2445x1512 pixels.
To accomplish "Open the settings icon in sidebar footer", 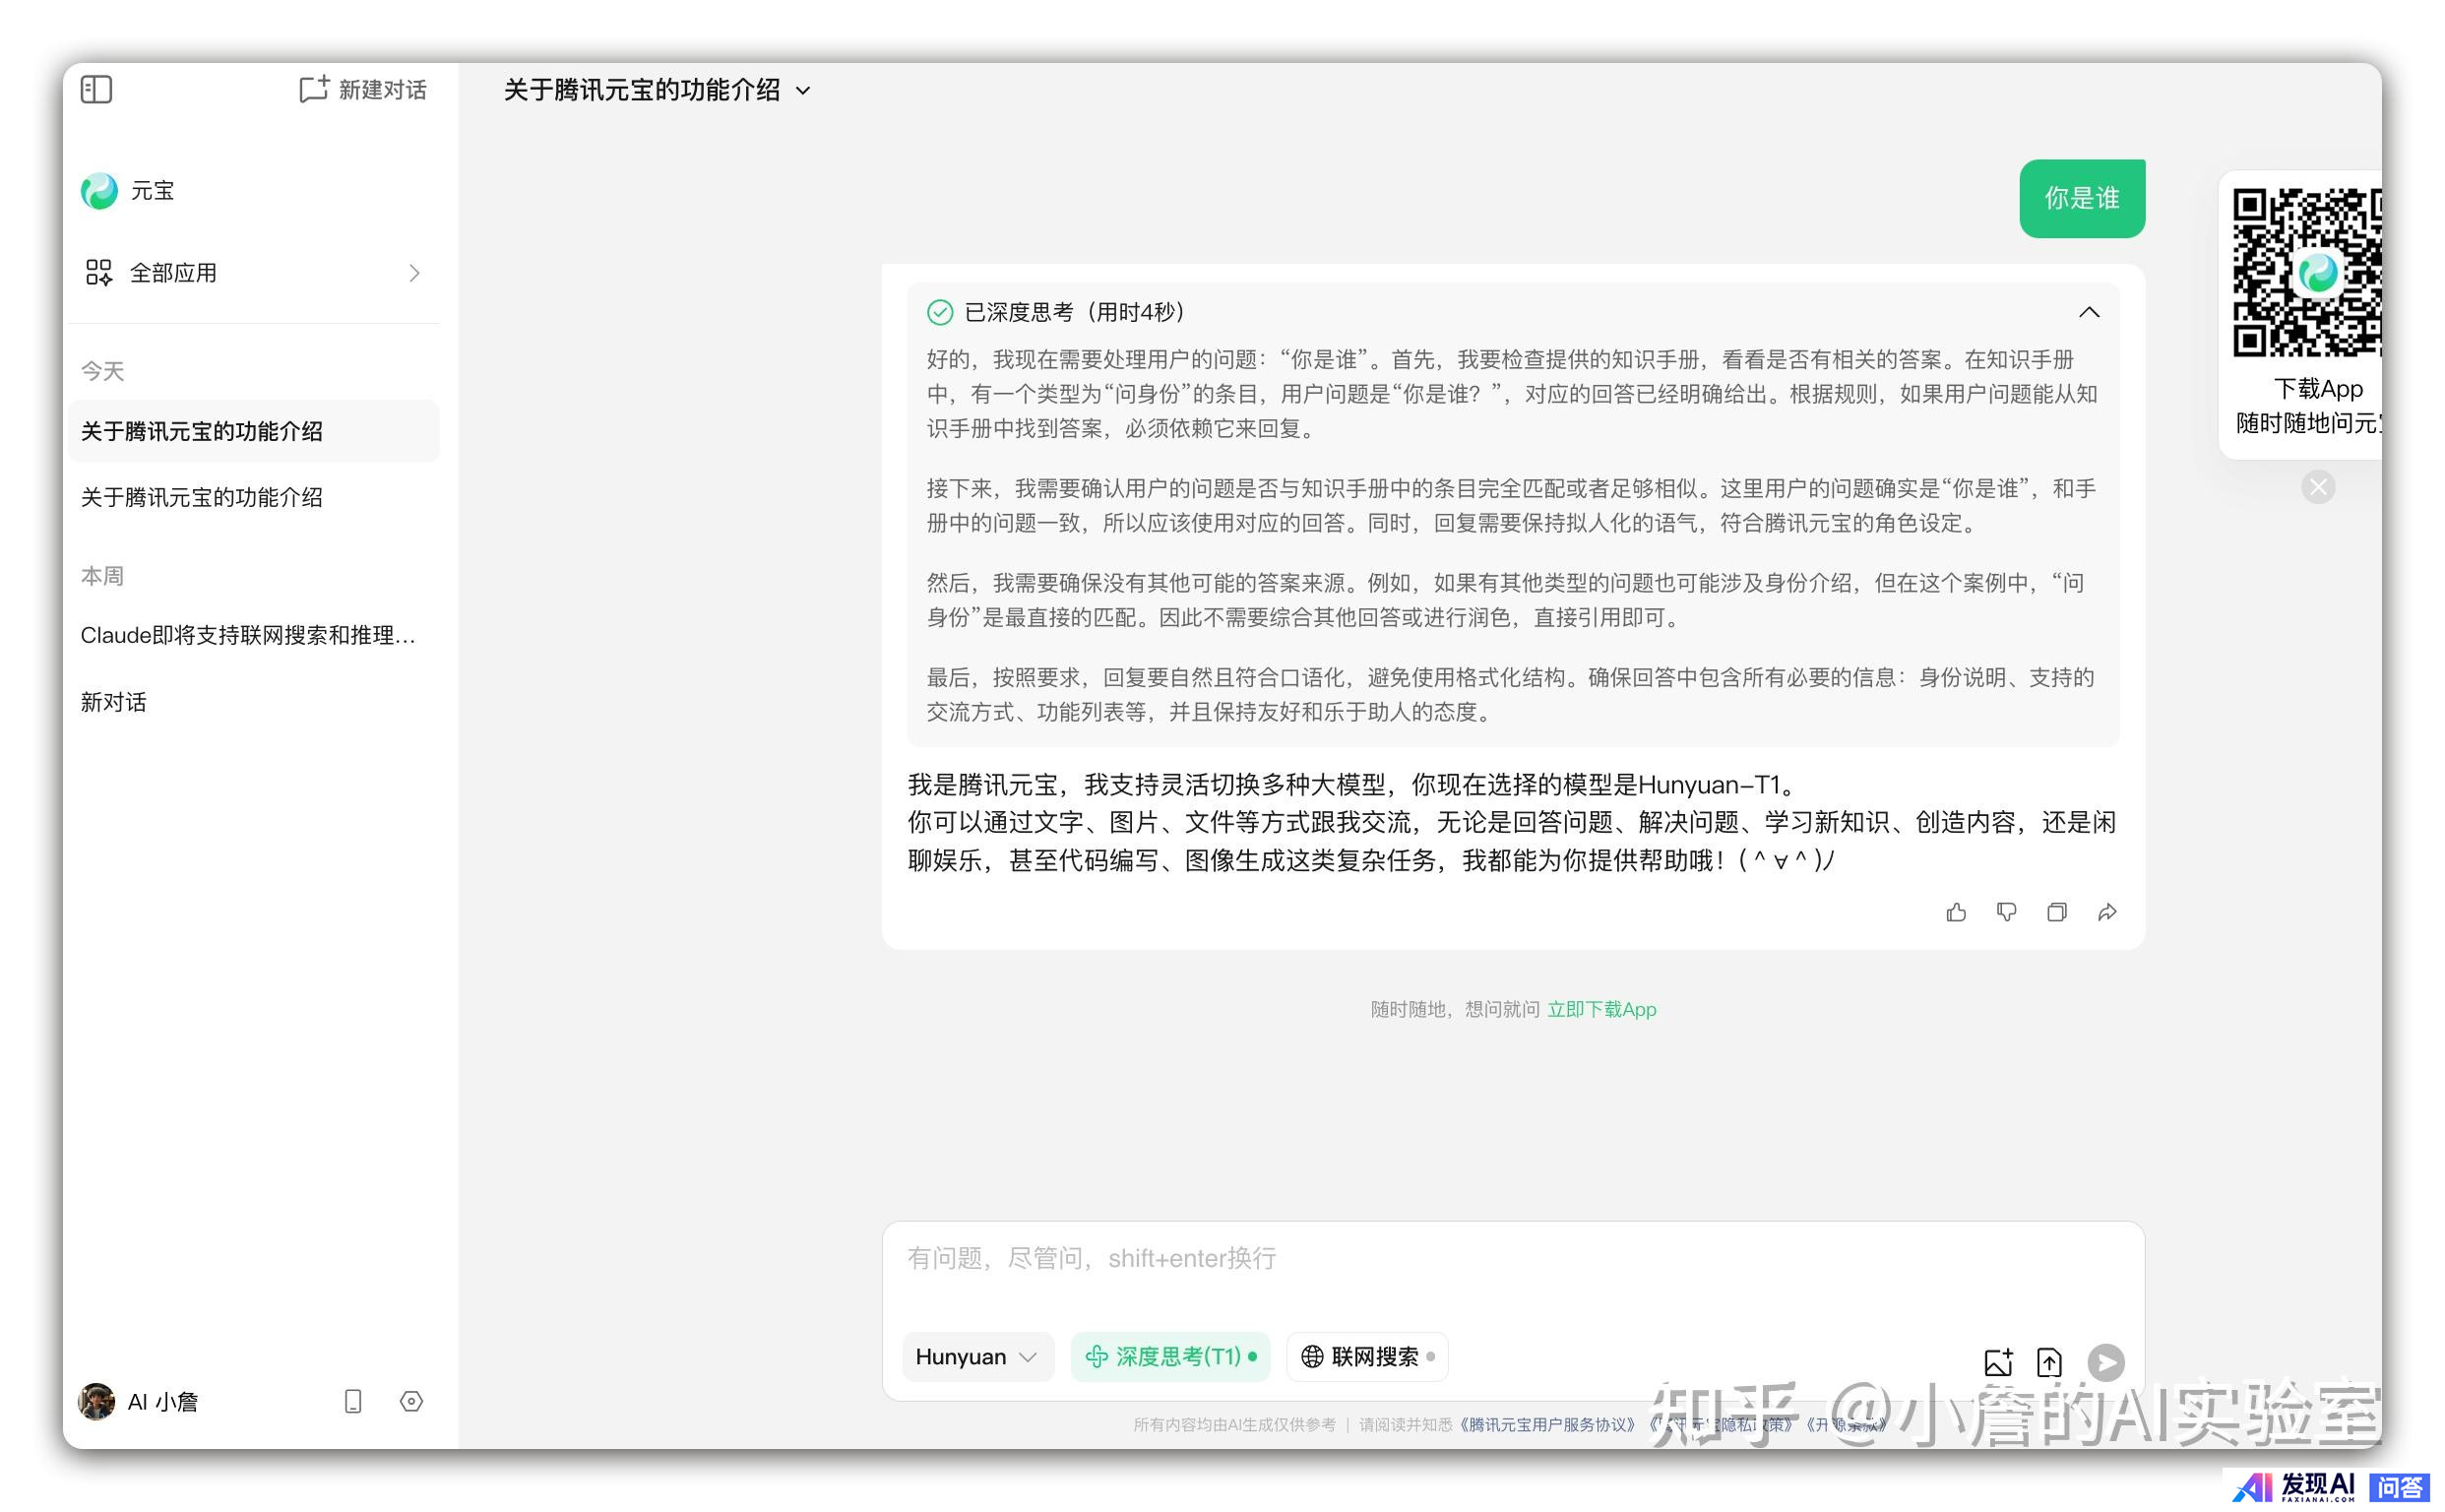I will coord(411,1401).
